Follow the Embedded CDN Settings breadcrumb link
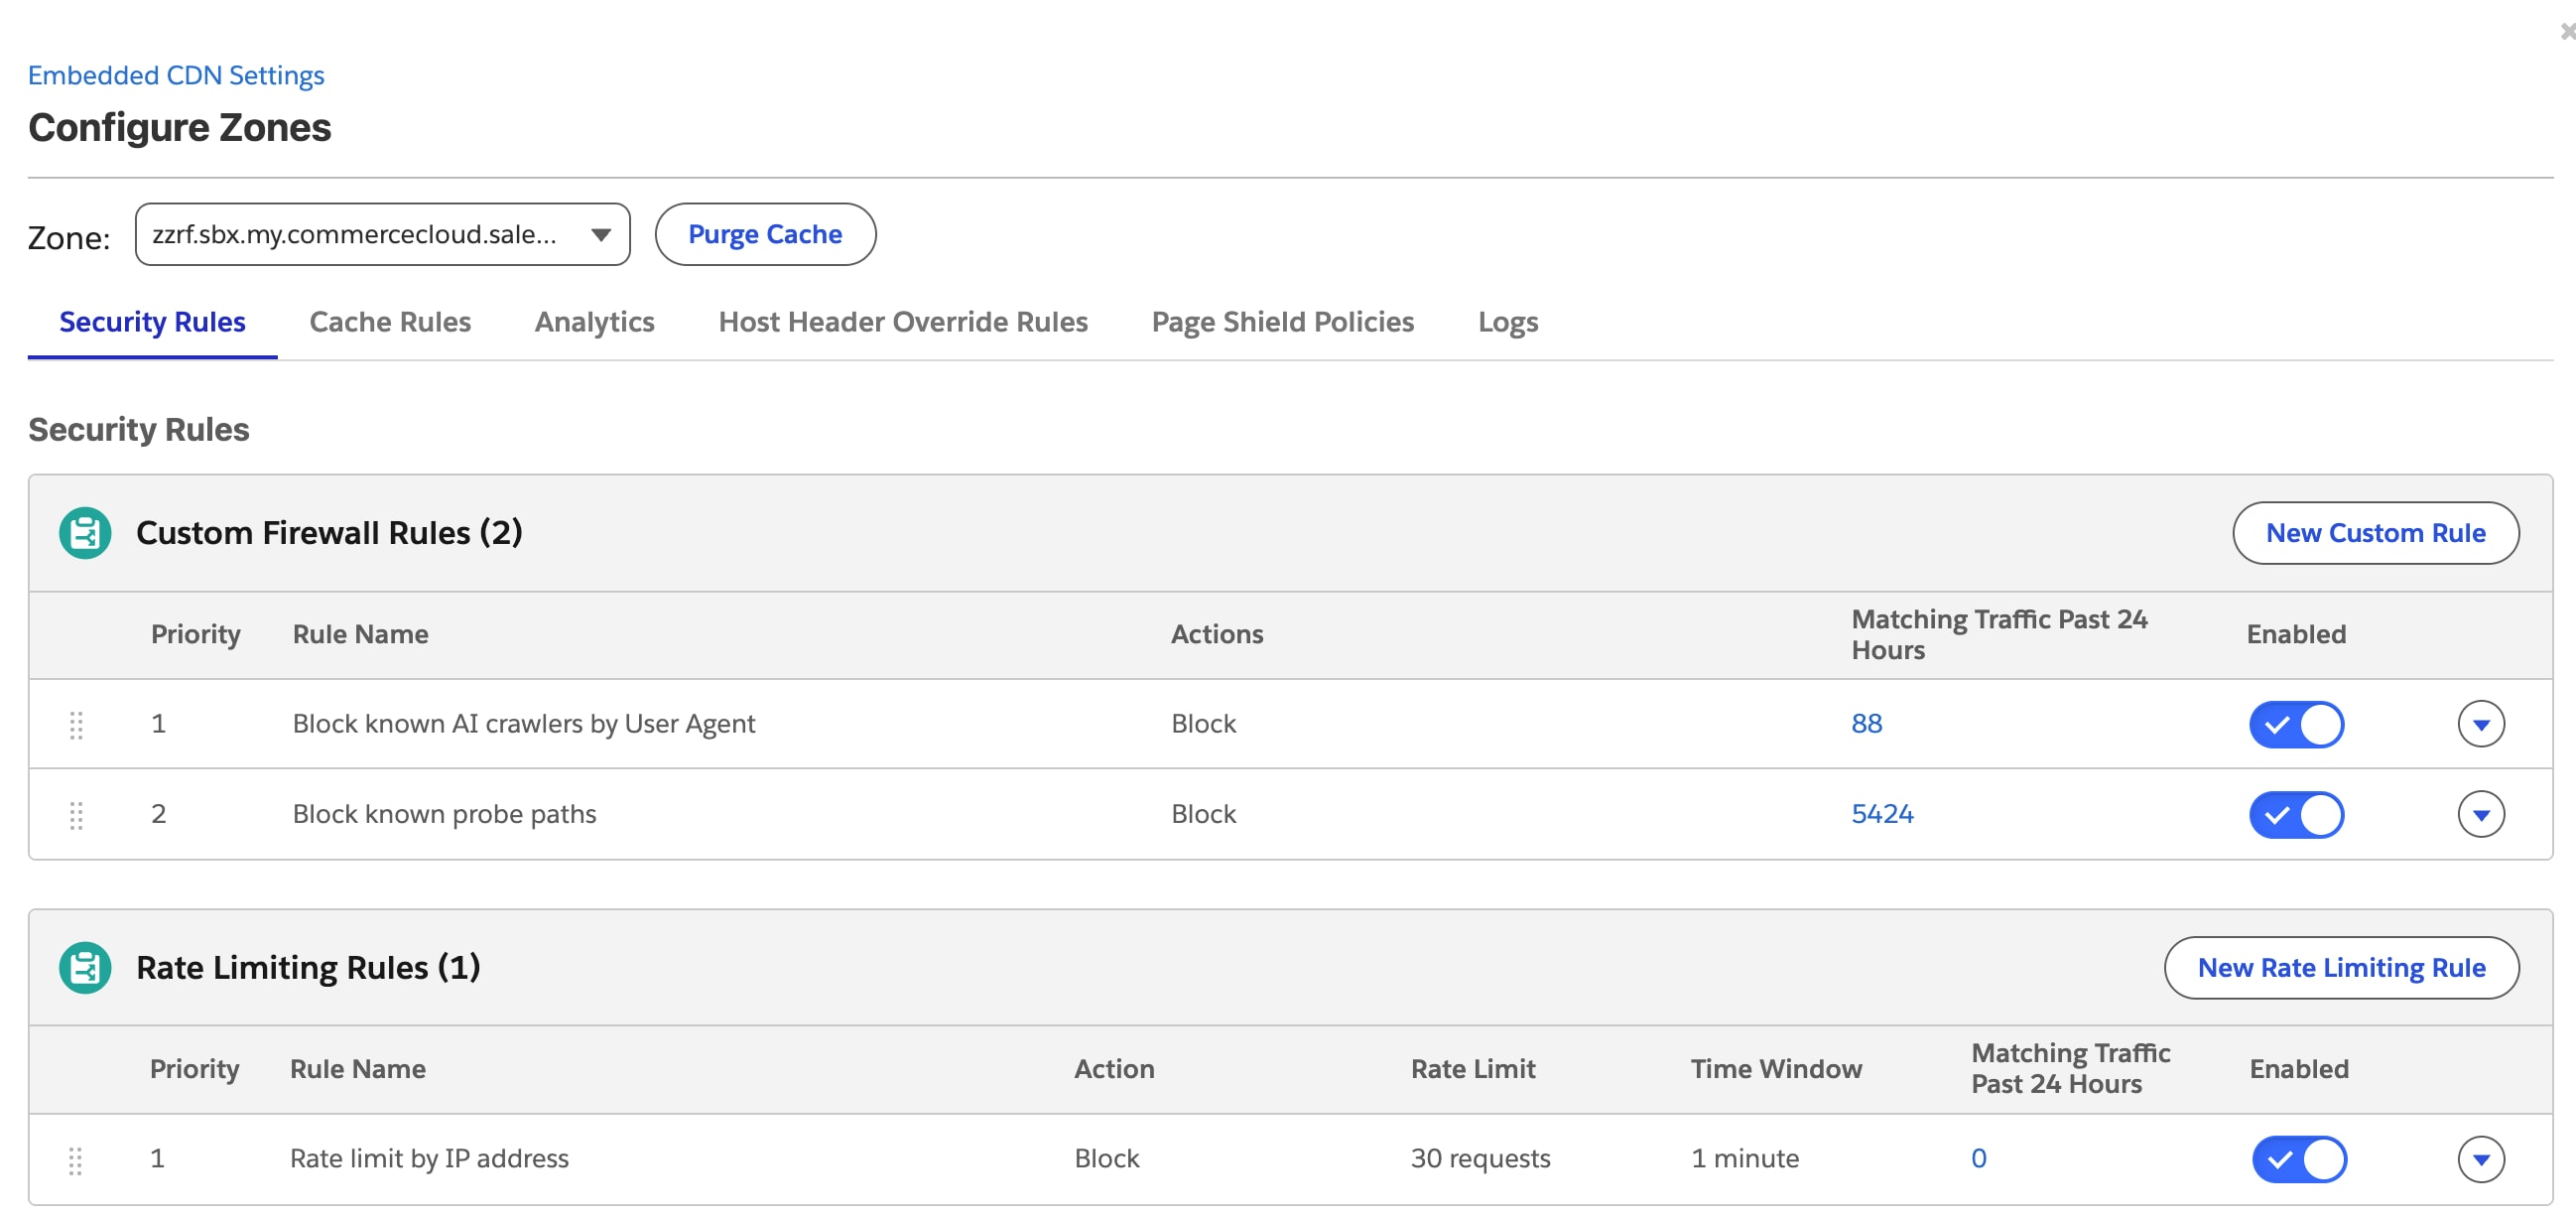Image resolution: width=2576 pixels, height=1219 pixels. click(176, 75)
